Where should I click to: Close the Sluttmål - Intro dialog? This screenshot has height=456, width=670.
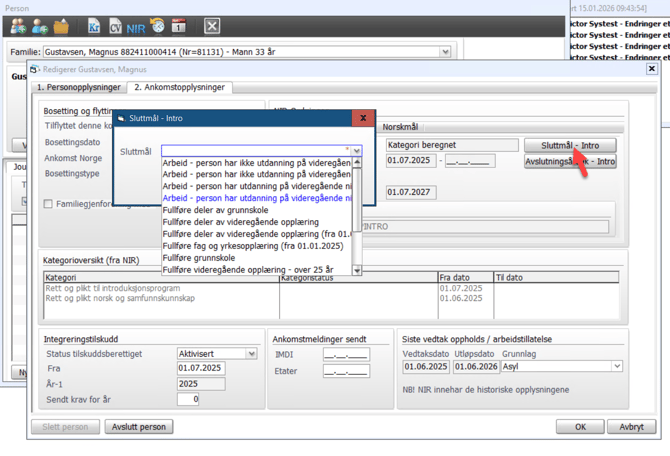(x=363, y=118)
